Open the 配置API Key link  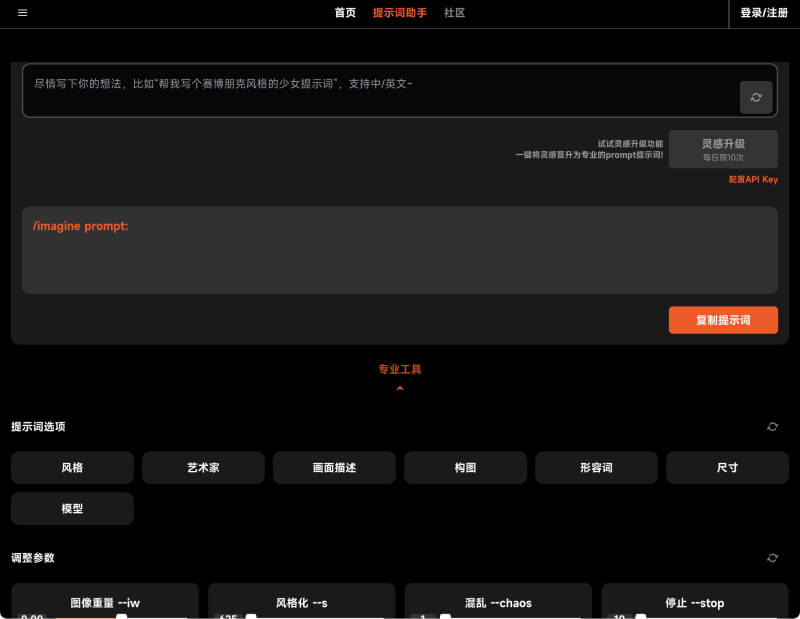752,180
